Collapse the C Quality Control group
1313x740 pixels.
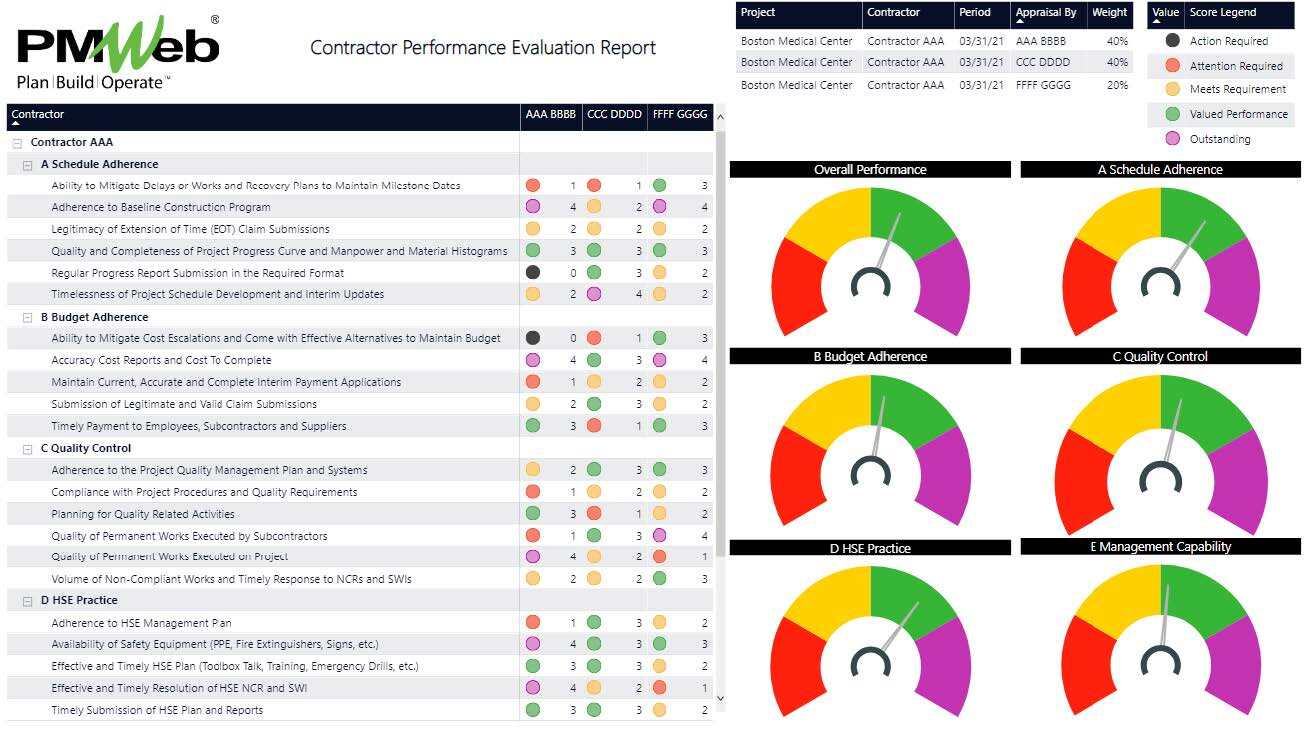(x=28, y=449)
